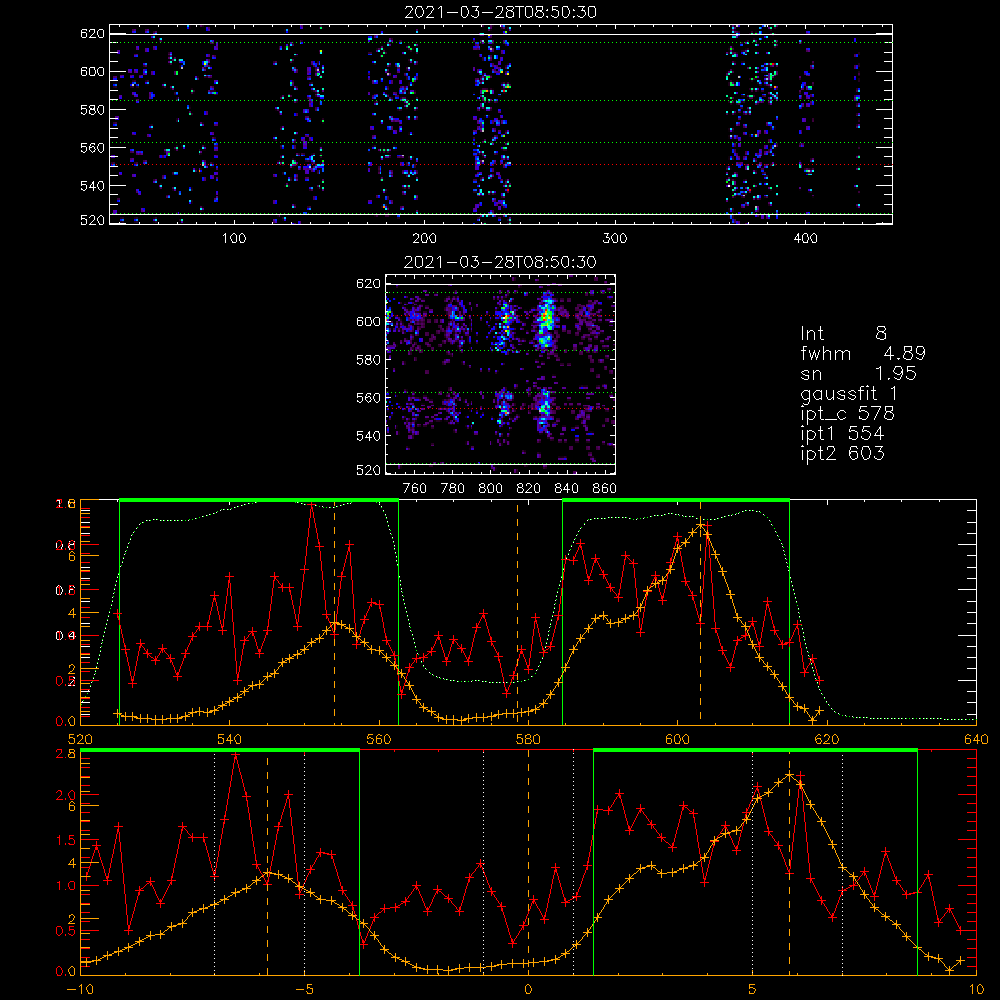Click x-axis label 10 on bottom plot
The image size is (1000, 1000).
[x=976, y=990]
